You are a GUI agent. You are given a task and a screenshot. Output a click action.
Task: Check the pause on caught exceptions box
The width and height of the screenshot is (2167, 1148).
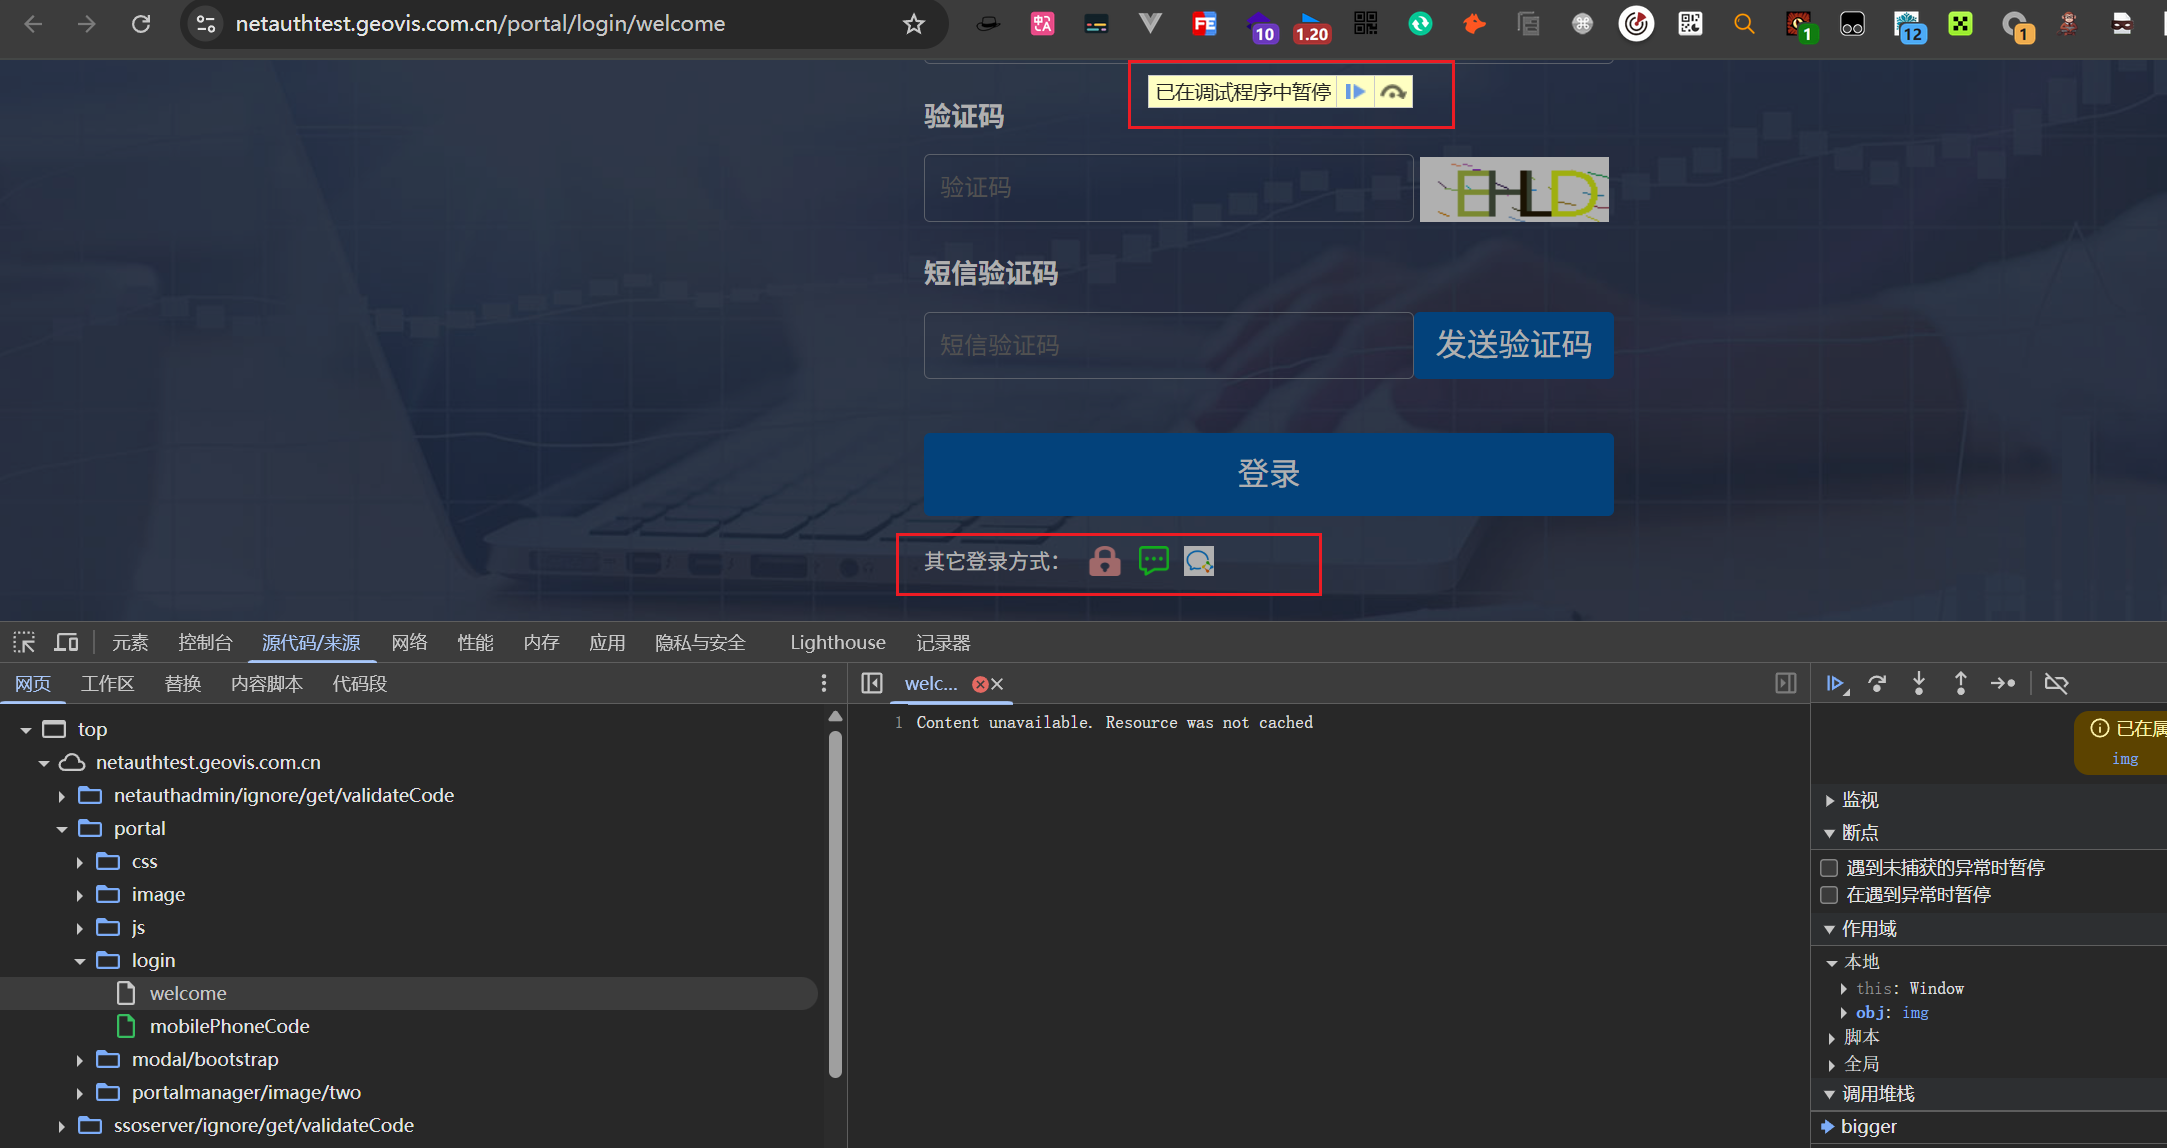click(x=1829, y=895)
